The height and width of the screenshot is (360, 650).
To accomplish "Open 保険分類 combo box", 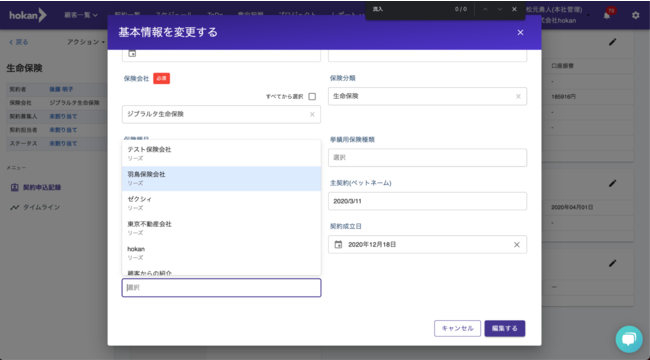I will (x=427, y=96).
